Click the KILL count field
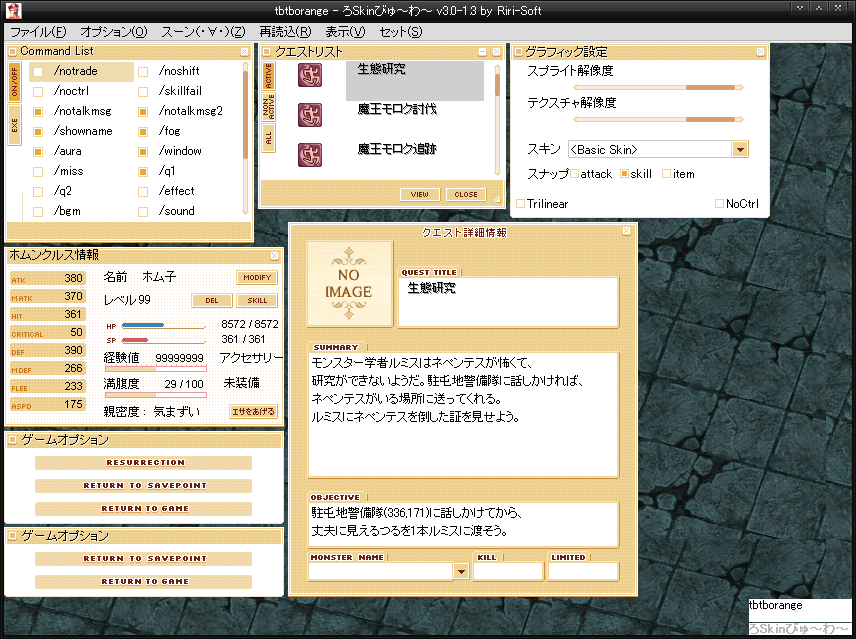856x639 pixels. coord(508,571)
